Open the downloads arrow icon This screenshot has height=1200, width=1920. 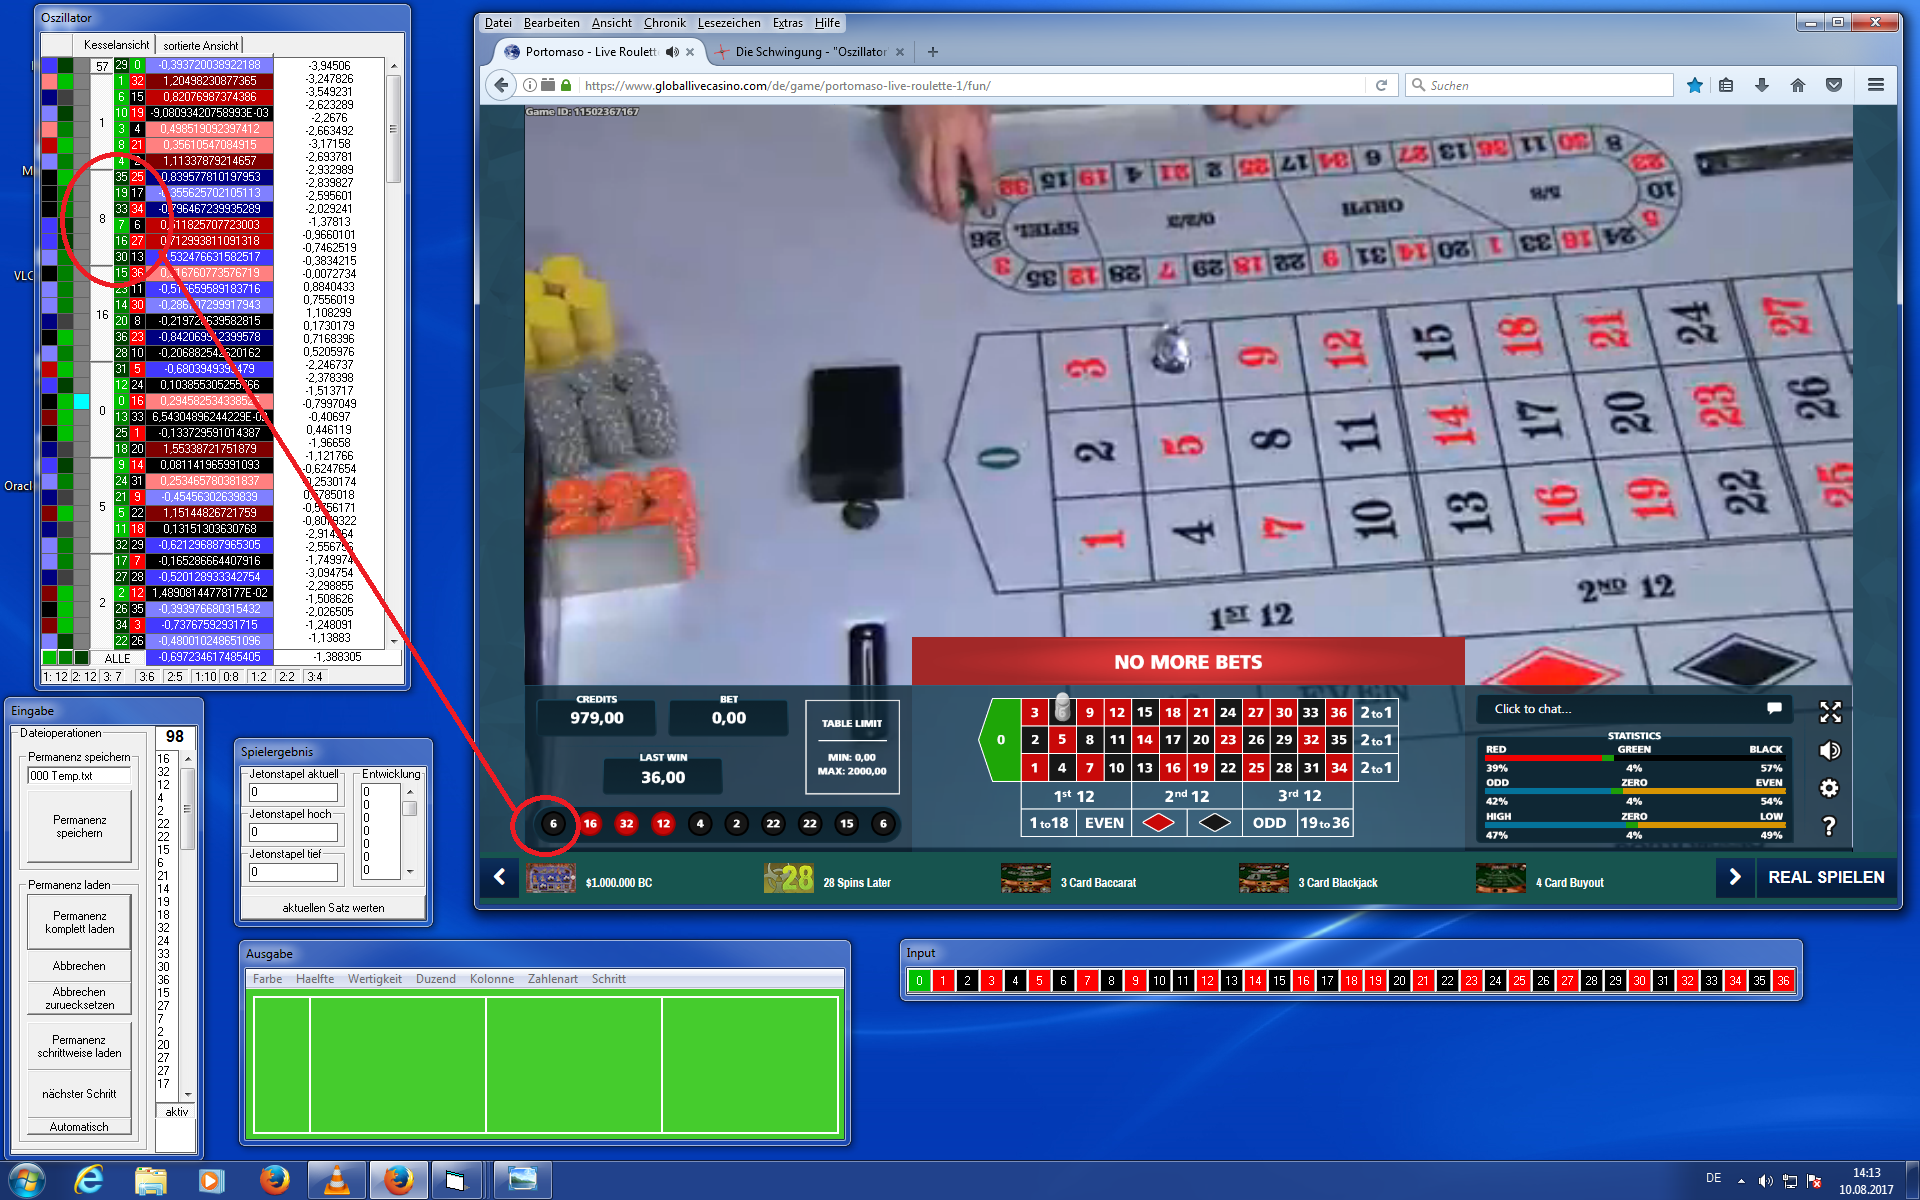[1762, 85]
